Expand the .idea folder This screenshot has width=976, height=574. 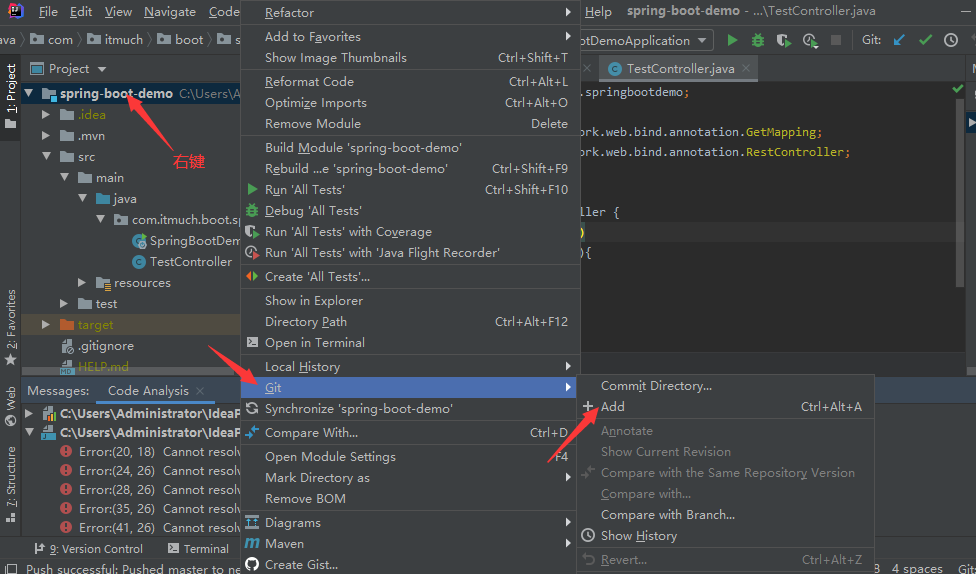coord(45,115)
